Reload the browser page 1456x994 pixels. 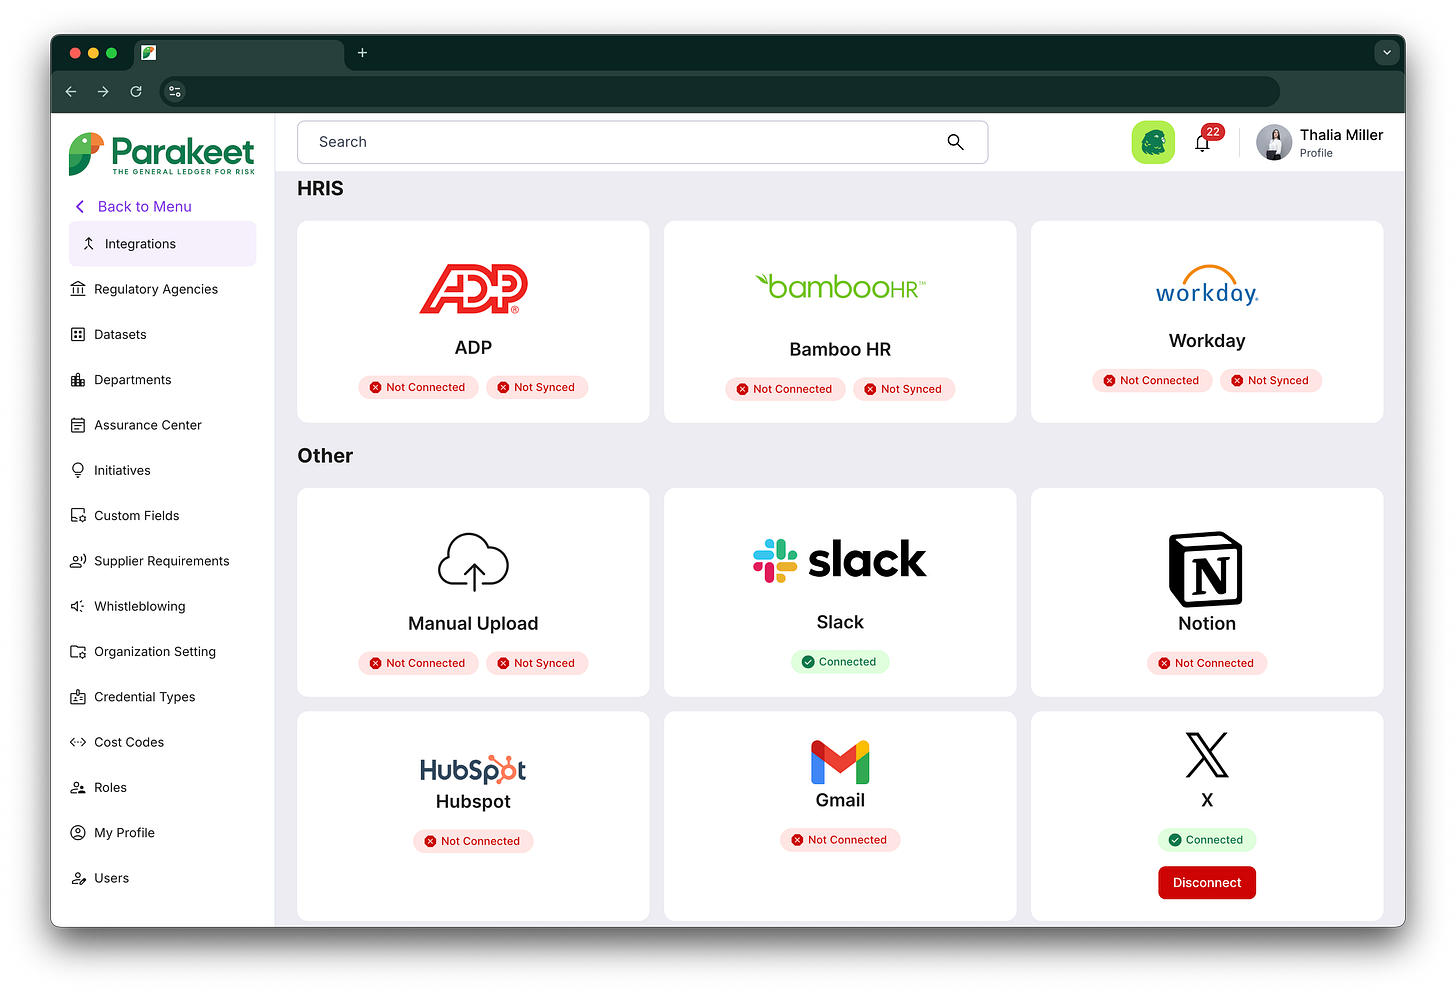pos(136,91)
